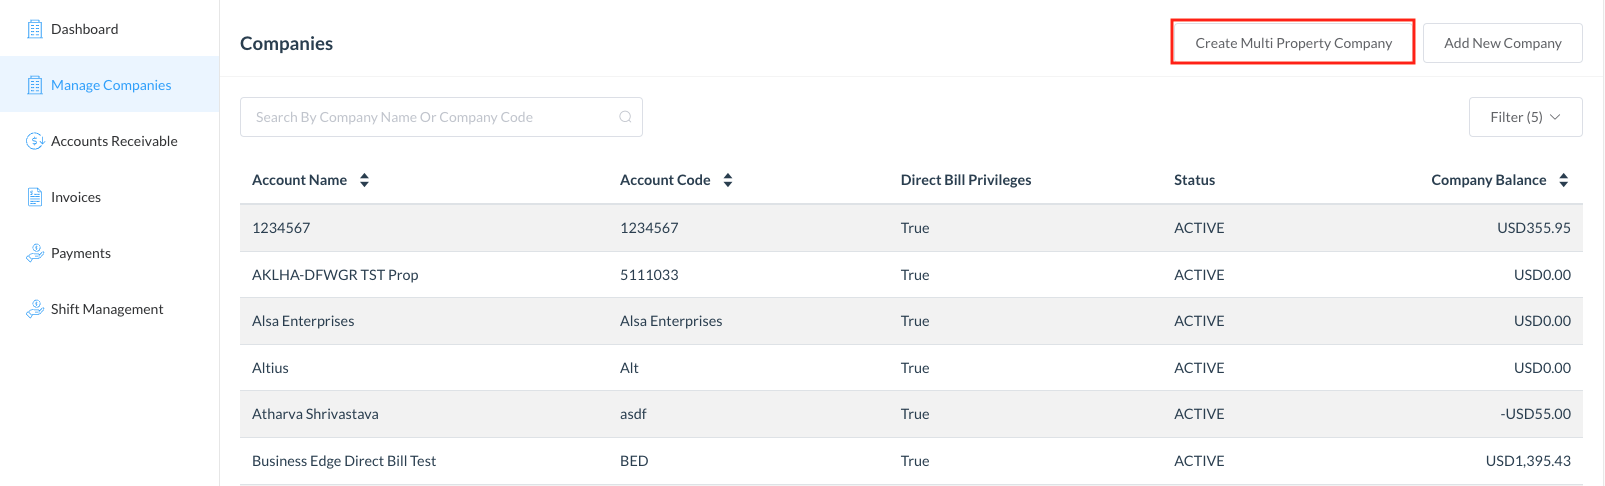The image size is (1605, 486).
Task: Click the Shift Management icon
Action: [35, 309]
